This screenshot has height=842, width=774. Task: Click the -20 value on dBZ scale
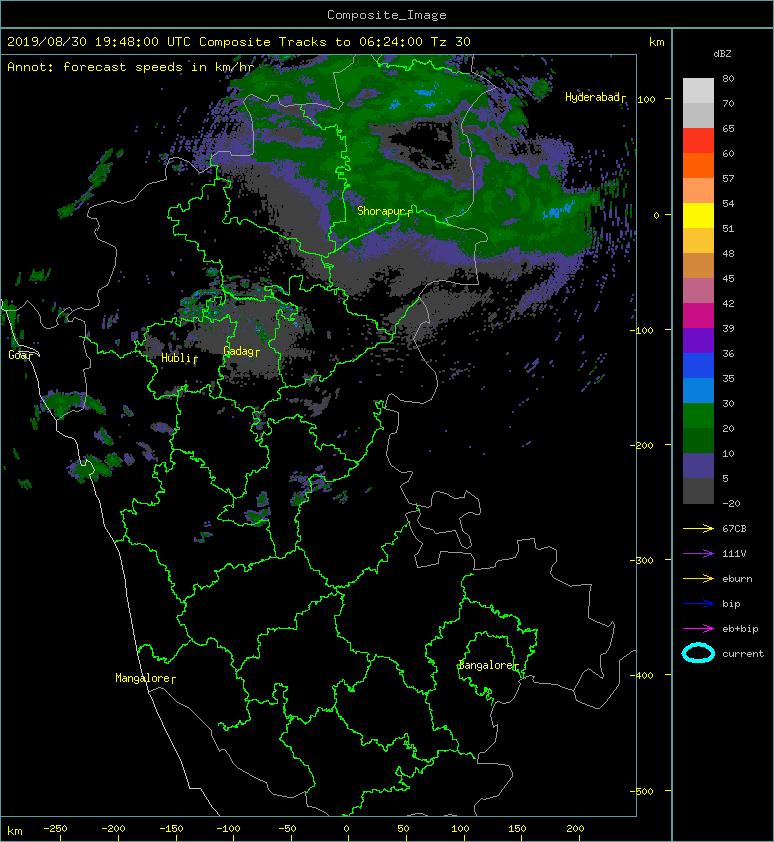coord(732,504)
